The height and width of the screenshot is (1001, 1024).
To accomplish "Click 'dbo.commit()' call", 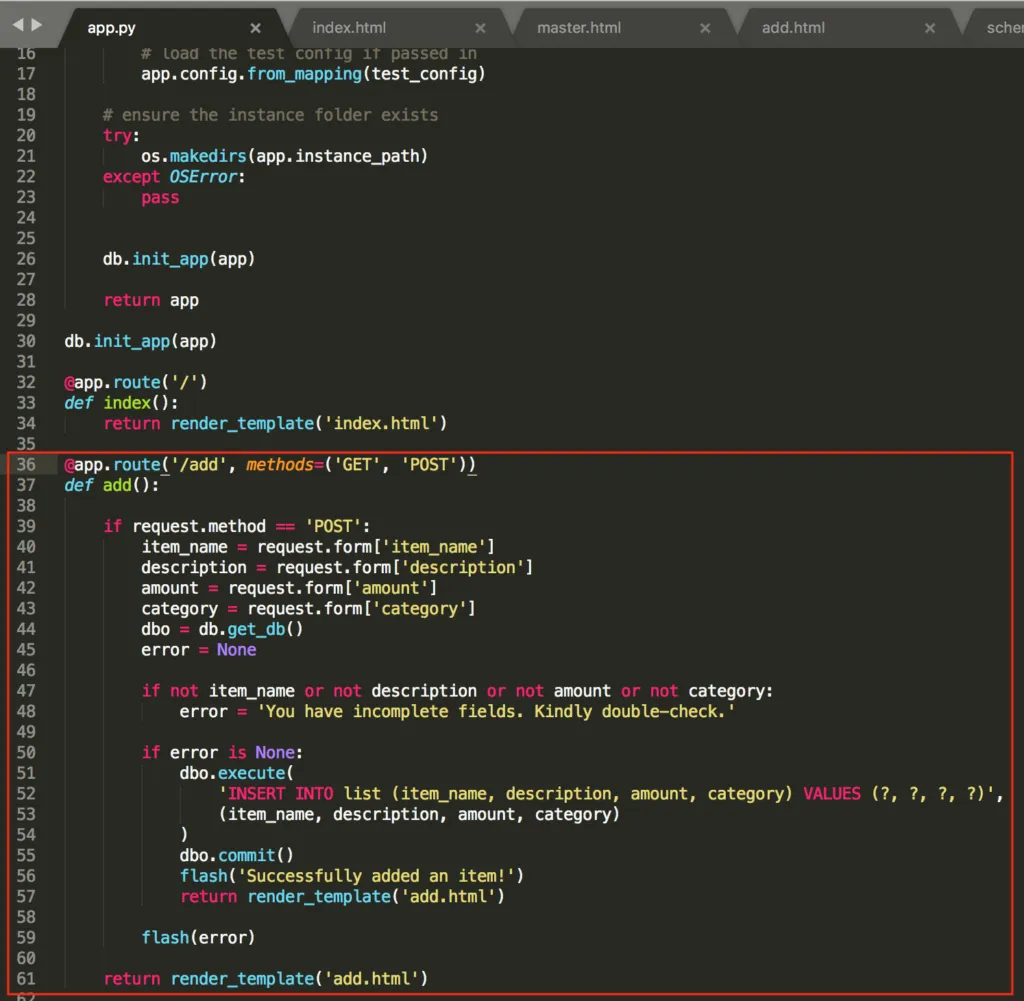I will coord(236,855).
